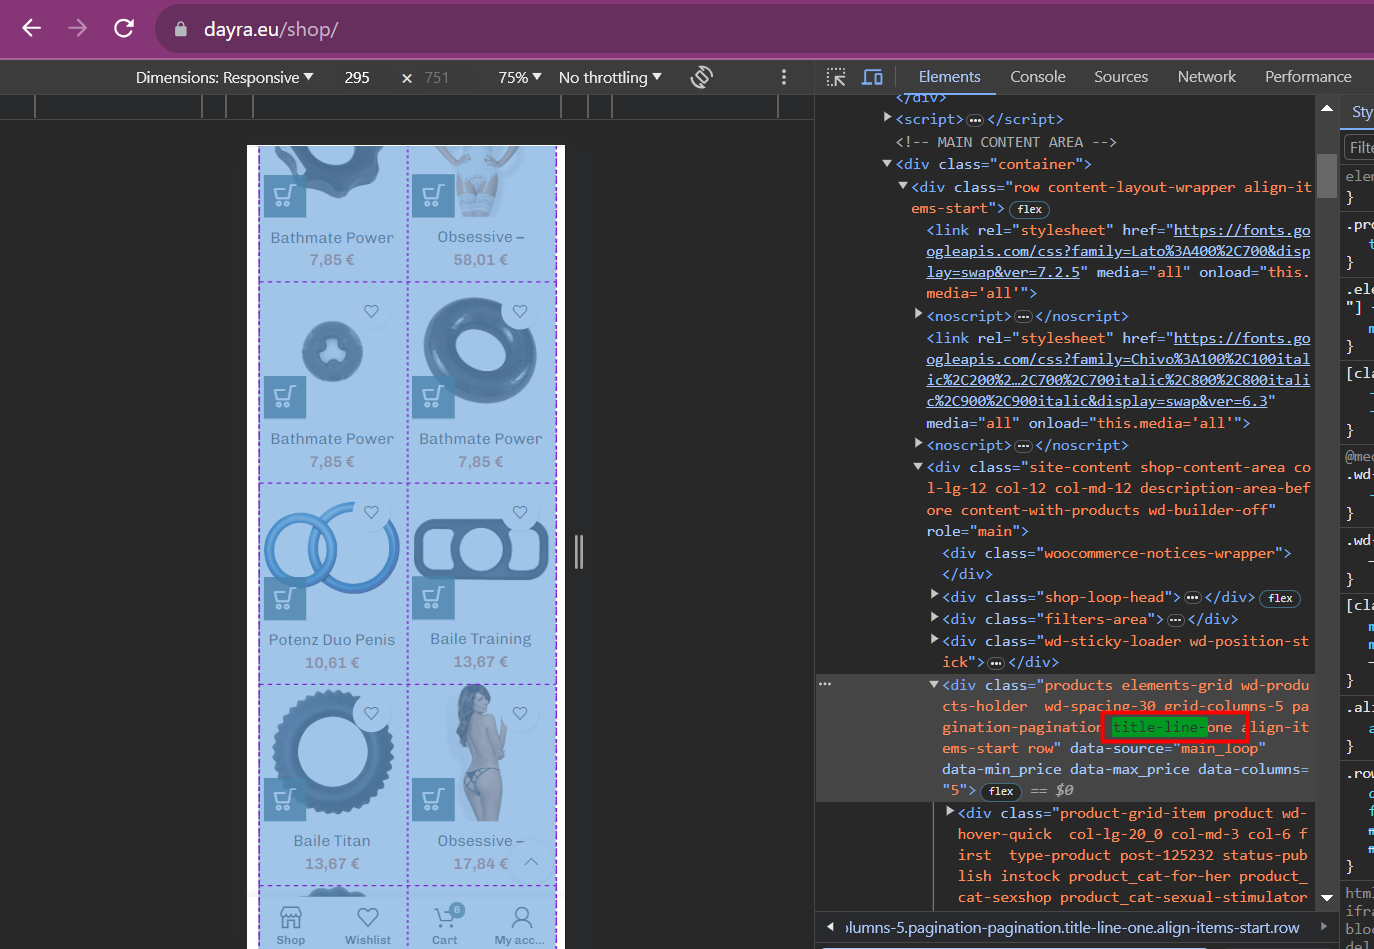Open the Network tab

[1207, 76]
